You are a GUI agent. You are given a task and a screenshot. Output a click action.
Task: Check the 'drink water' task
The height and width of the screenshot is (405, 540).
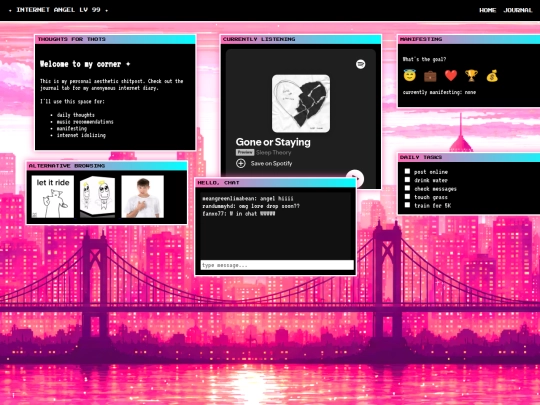(407, 180)
